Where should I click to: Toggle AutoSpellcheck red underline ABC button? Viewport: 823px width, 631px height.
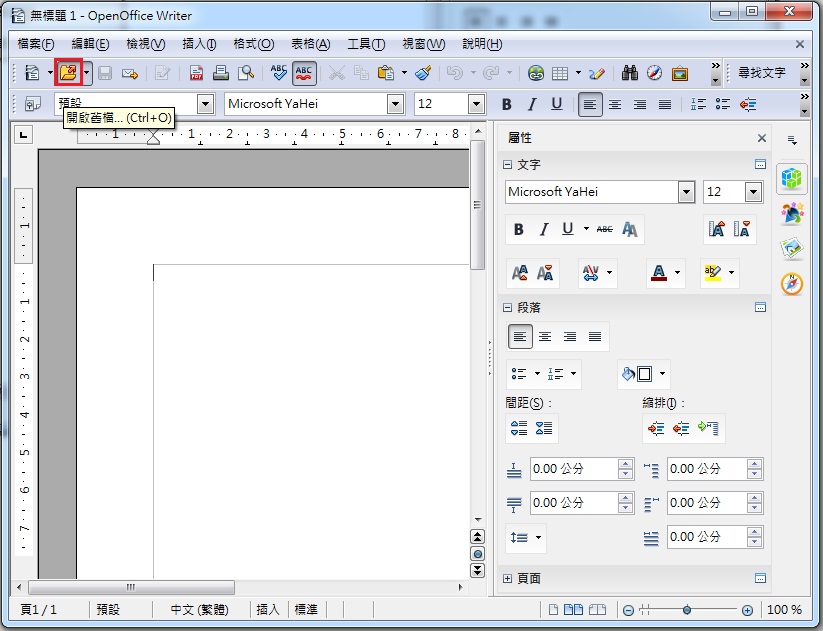pos(305,73)
